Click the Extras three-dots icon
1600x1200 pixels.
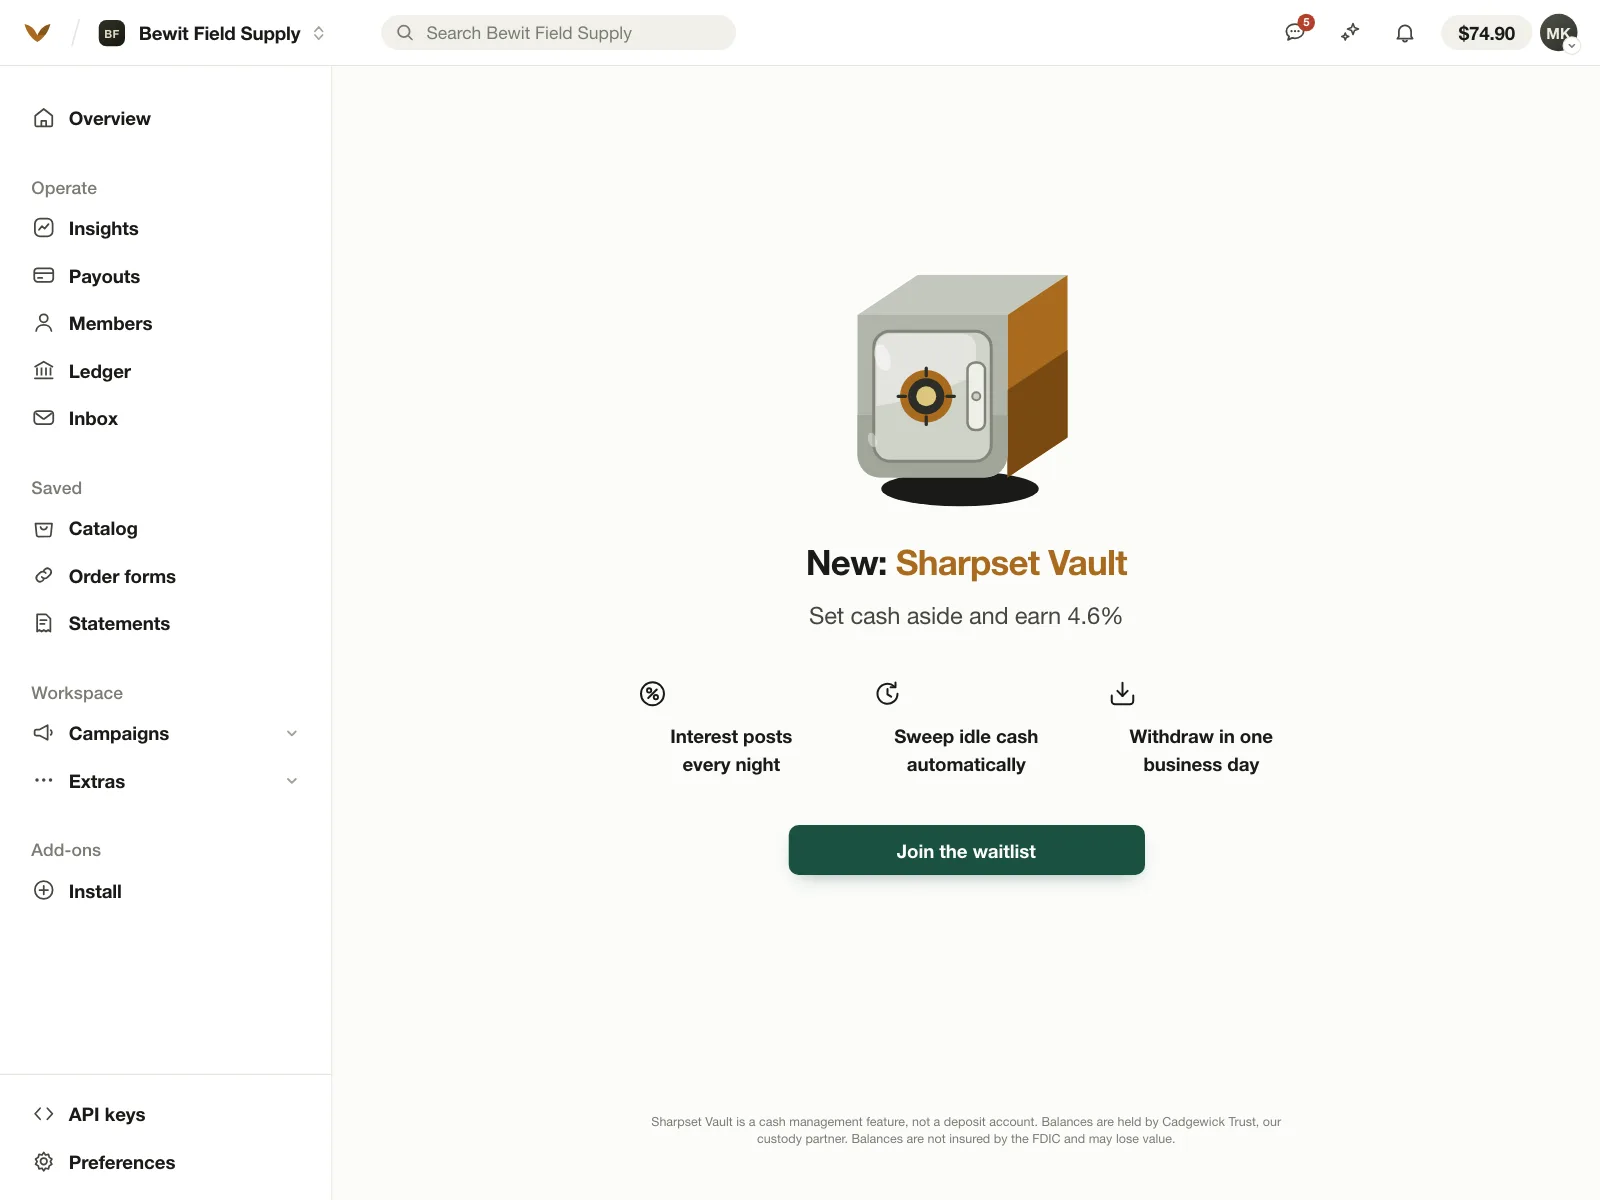coord(44,780)
